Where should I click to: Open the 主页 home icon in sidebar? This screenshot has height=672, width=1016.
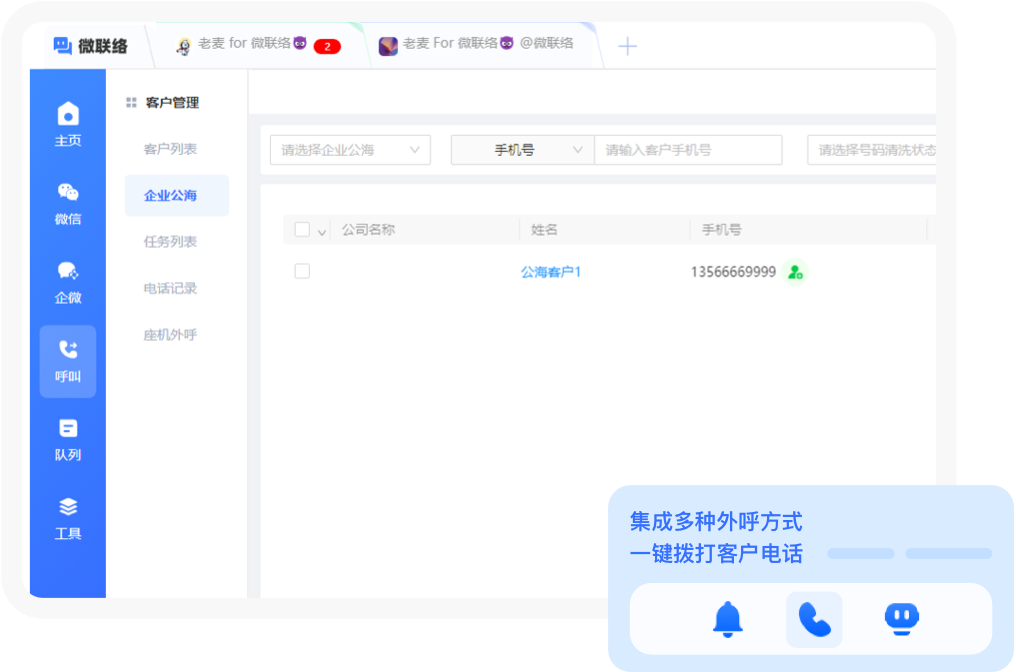68,124
